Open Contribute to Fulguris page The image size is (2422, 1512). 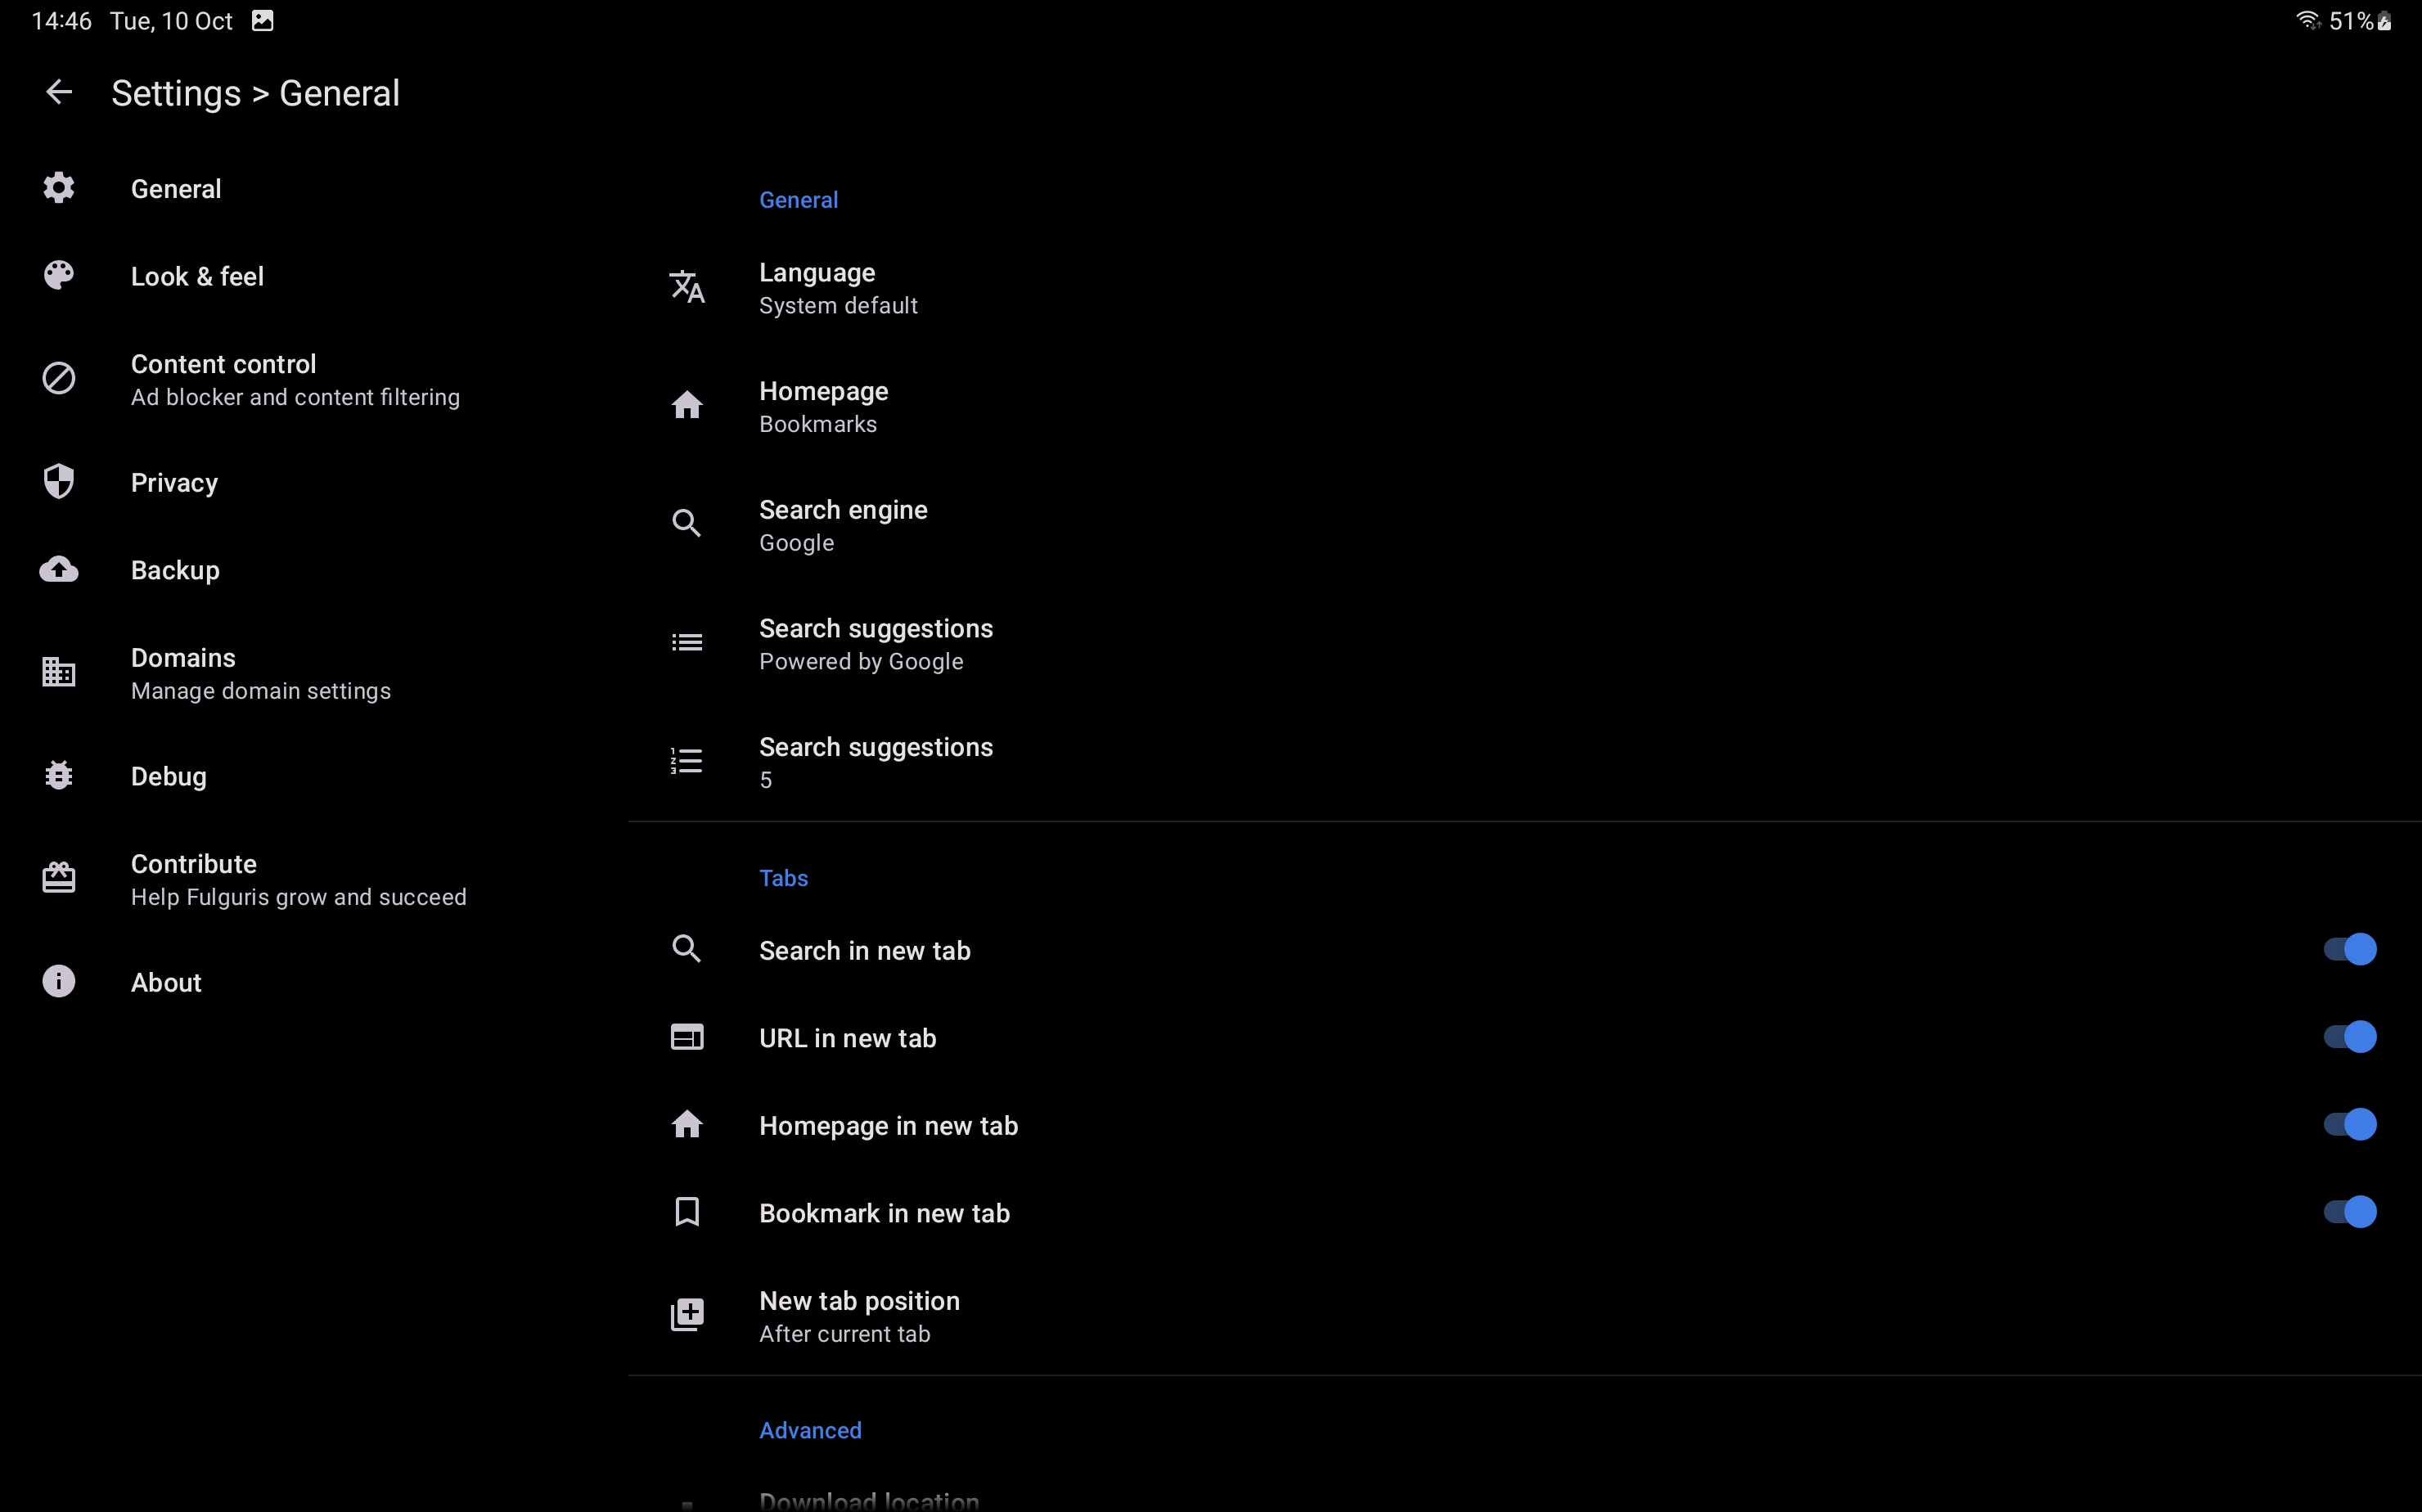(x=314, y=879)
